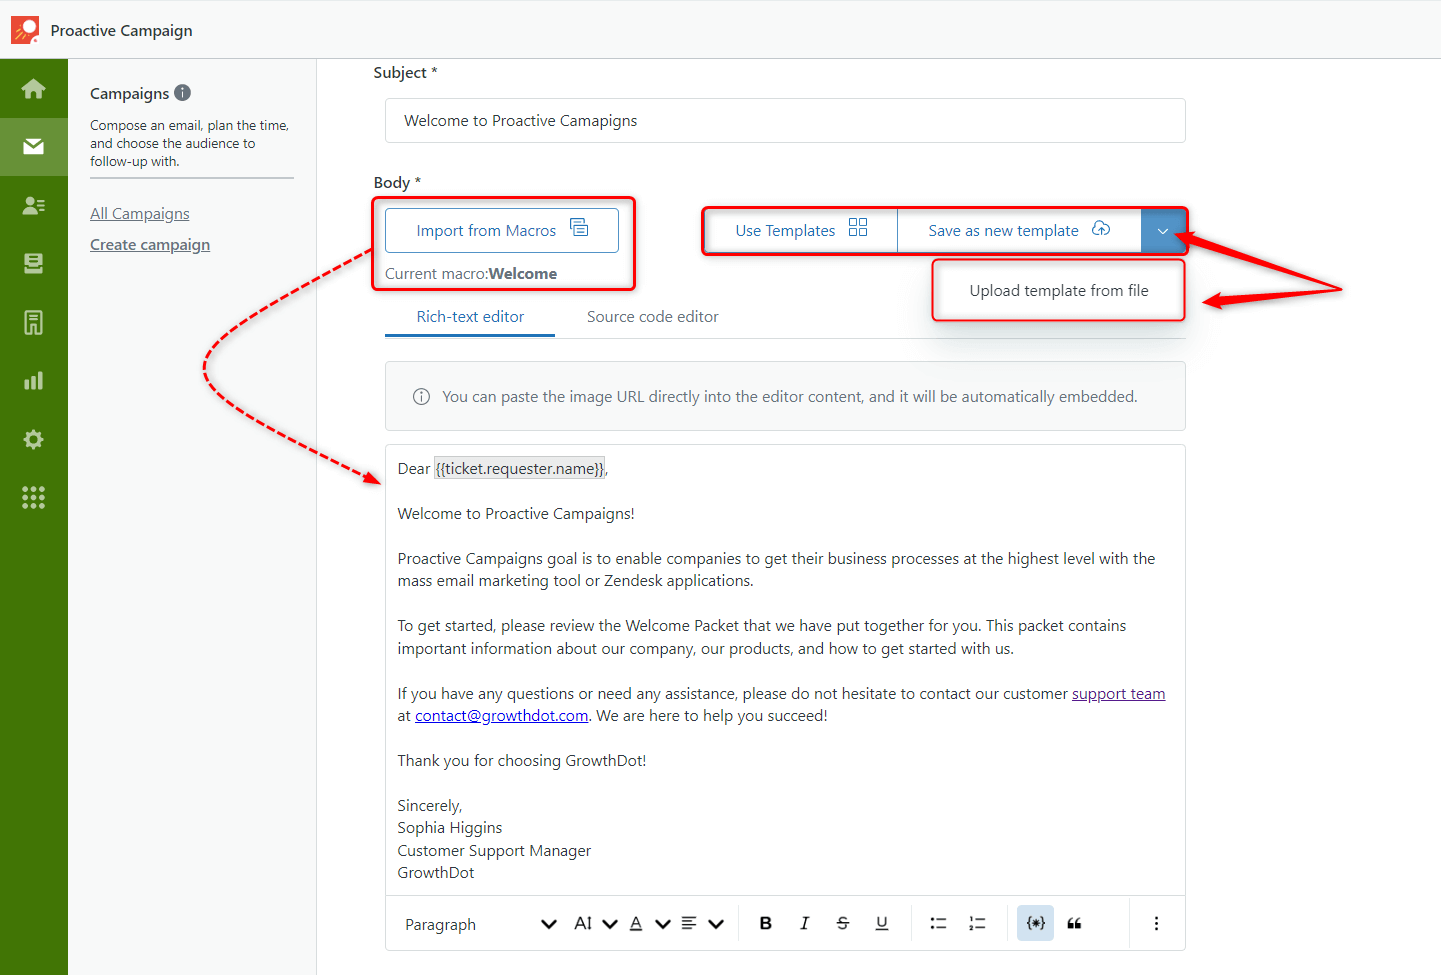This screenshot has height=975, width=1441.
Task: Open the document templates sidebar icon
Action: pos(33,322)
